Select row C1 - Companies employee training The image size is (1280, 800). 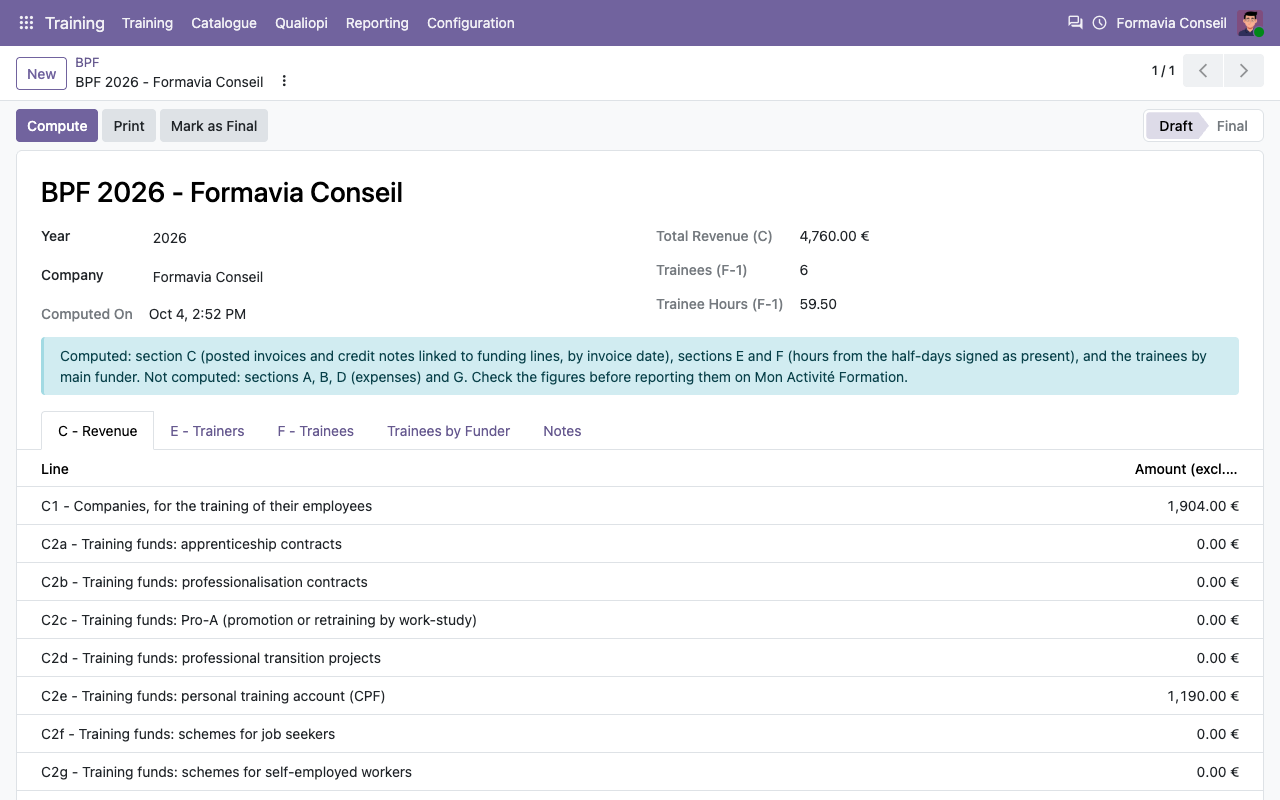[640, 506]
